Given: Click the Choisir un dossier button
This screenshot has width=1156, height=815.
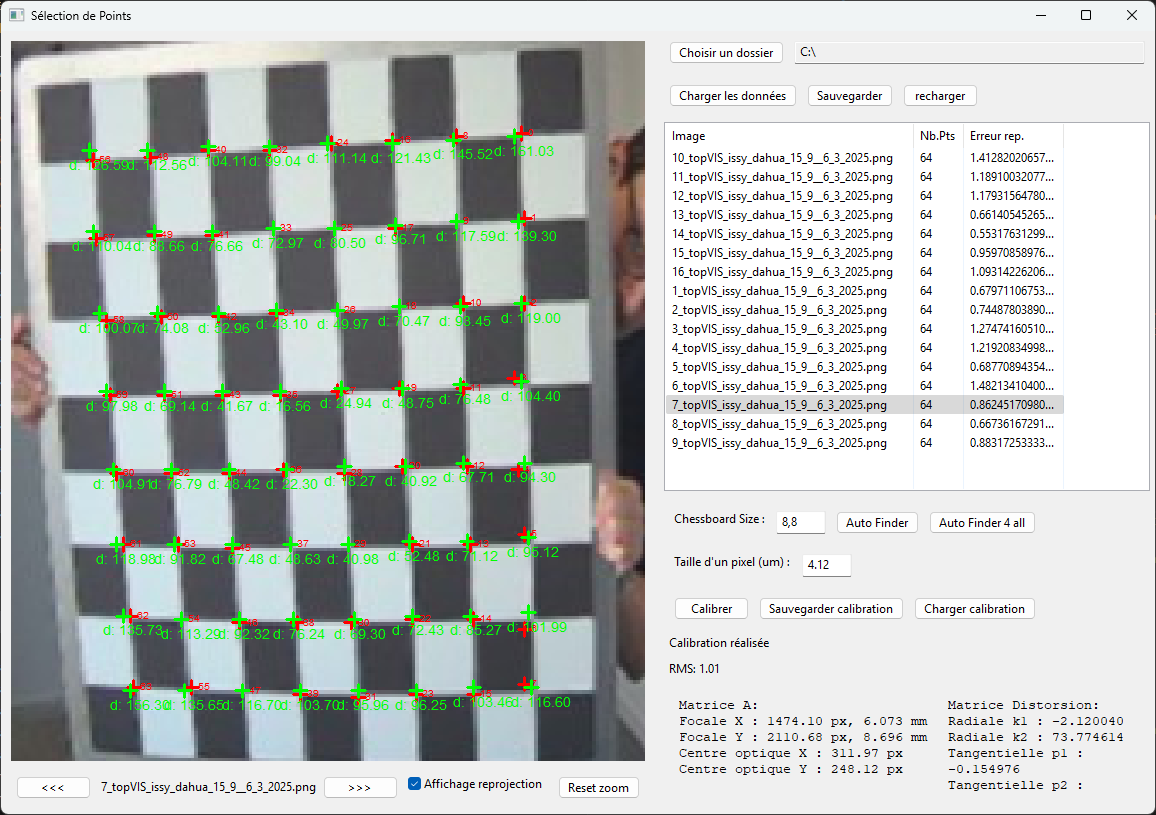Looking at the screenshot, I should [x=726, y=52].
